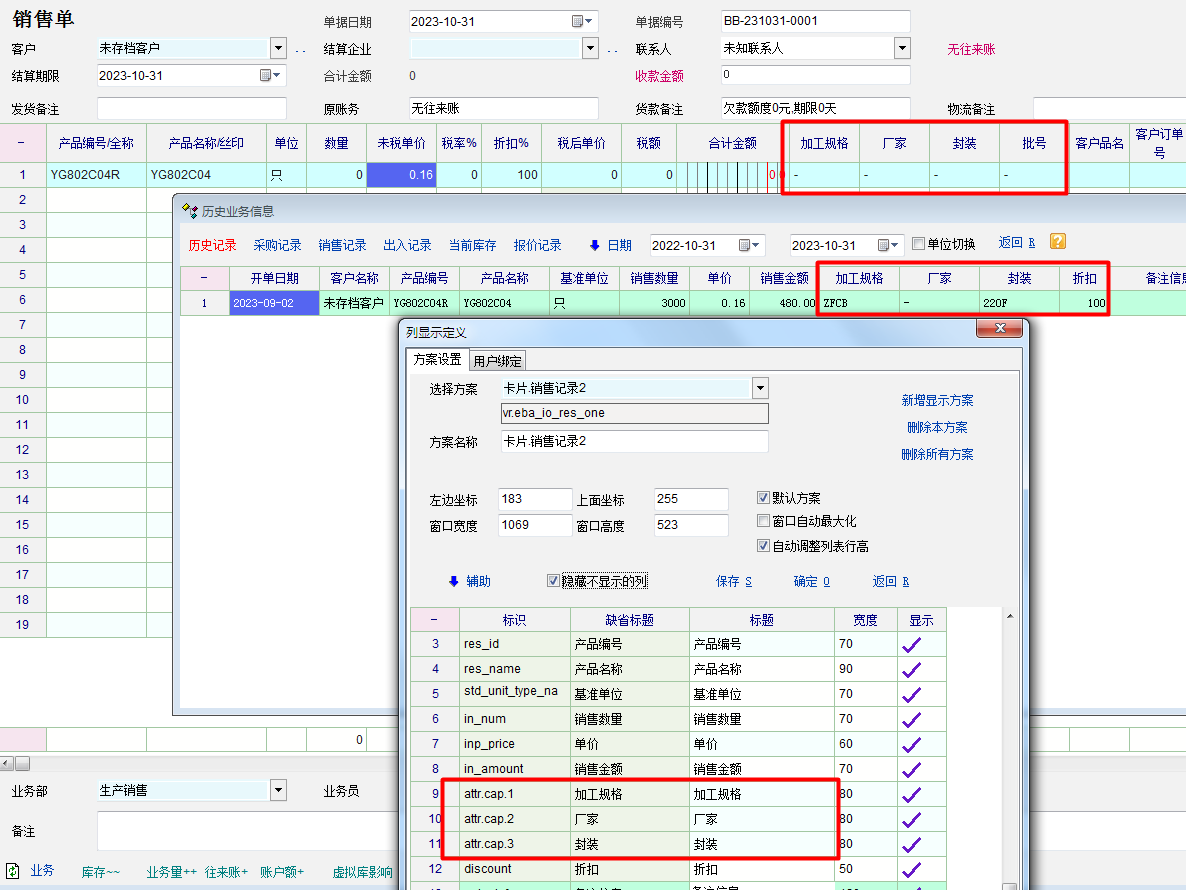
Task: Open the 客户 dropdown list
Action: coord(278,48)
